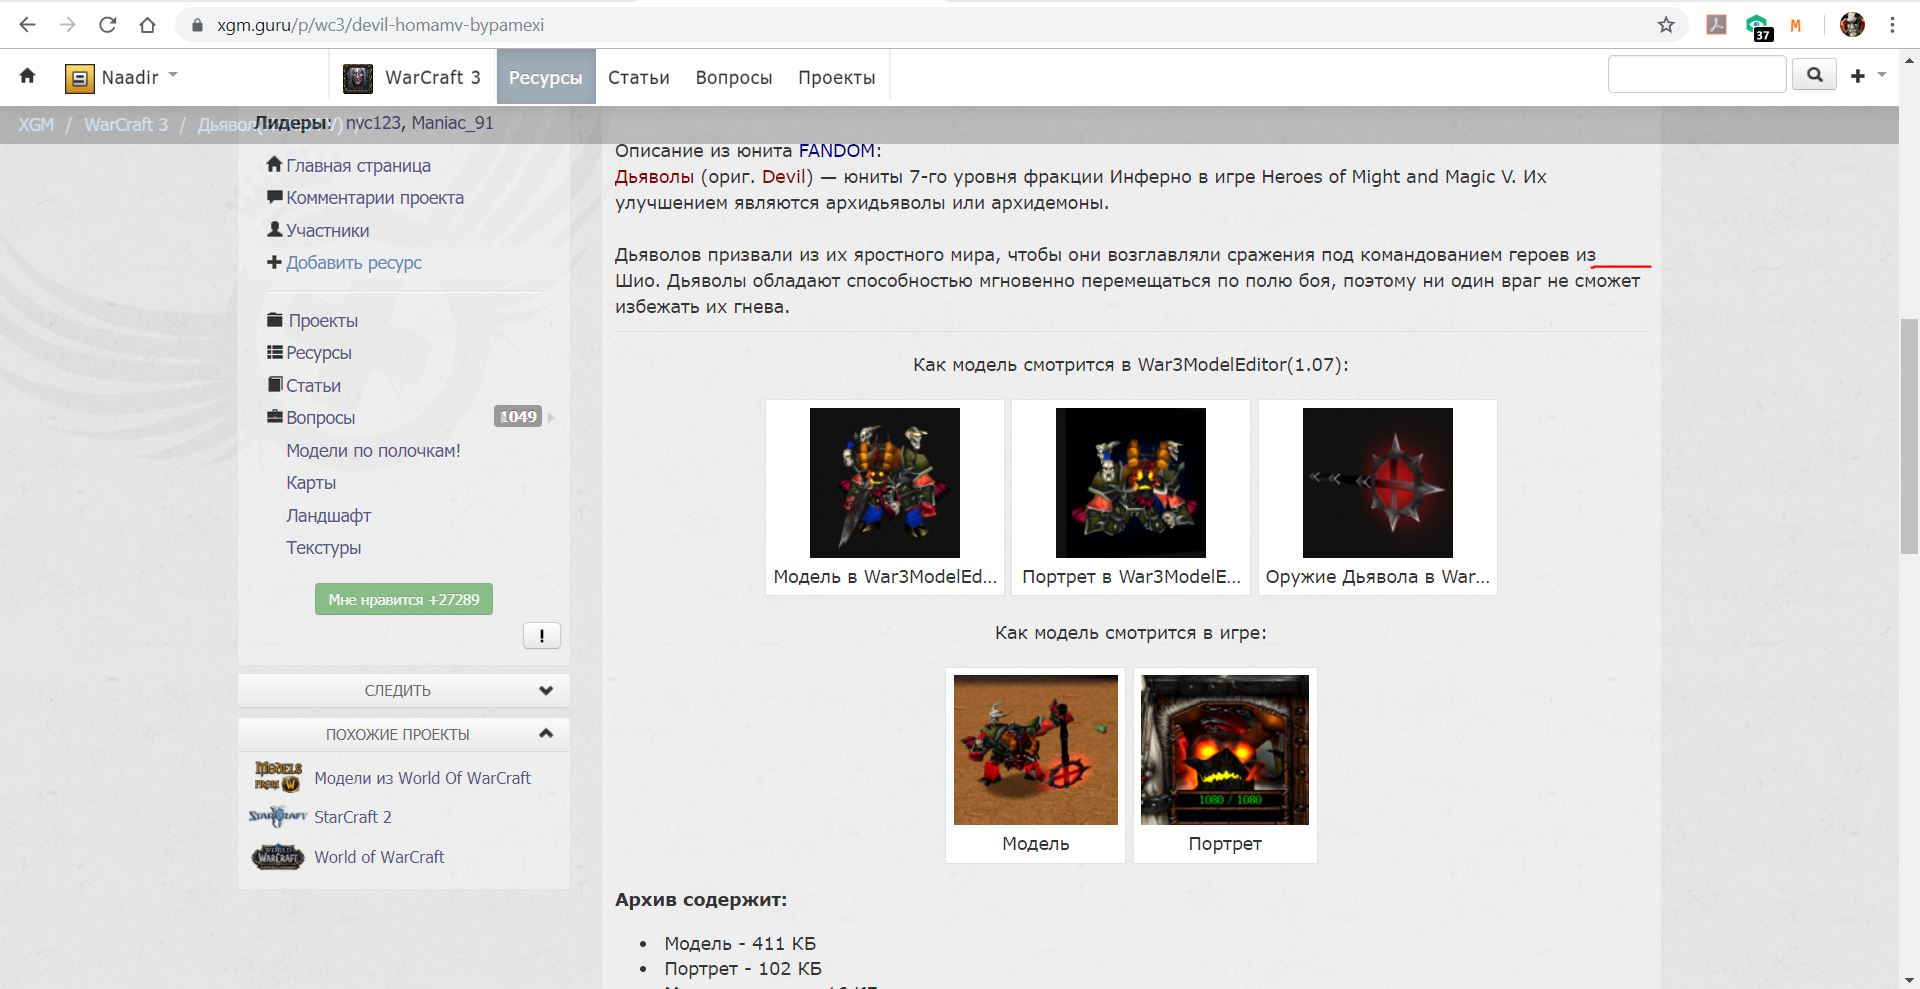Switch to the Ресурсы tab
This screenshot has height=989, width=1920.
click(546, 77)
